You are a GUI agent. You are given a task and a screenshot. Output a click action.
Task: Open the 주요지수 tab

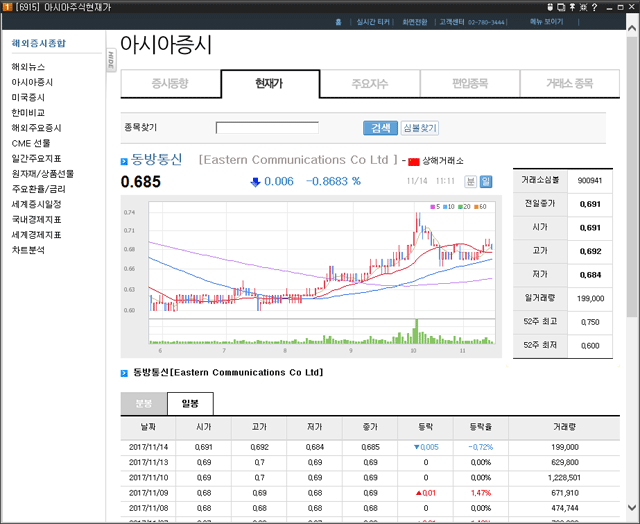pyautogui.click(x=370, y=84)
